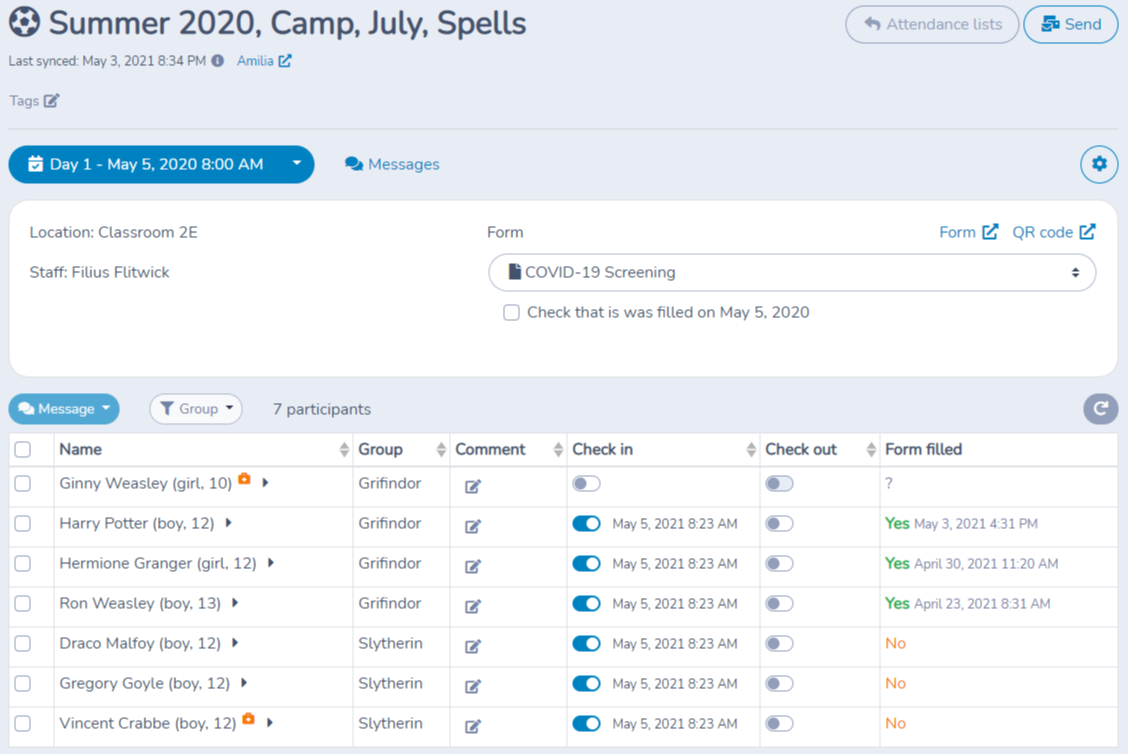The image size is (1129, 755).
Task: Open the Group filter dropdown
Action: tap(196, 408)
